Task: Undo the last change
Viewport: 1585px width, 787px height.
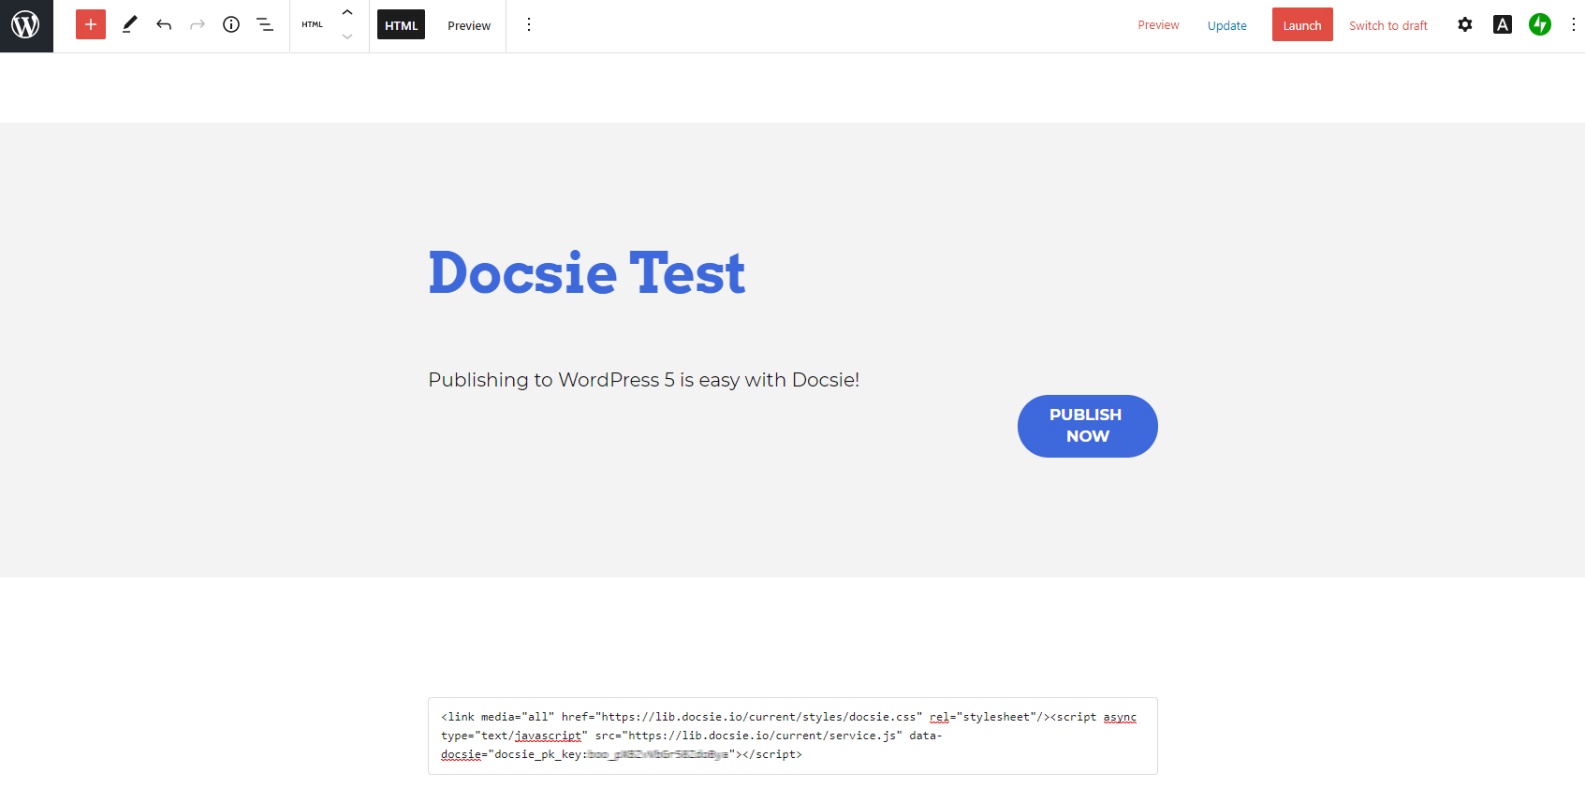Action: [x=164, y=25]
